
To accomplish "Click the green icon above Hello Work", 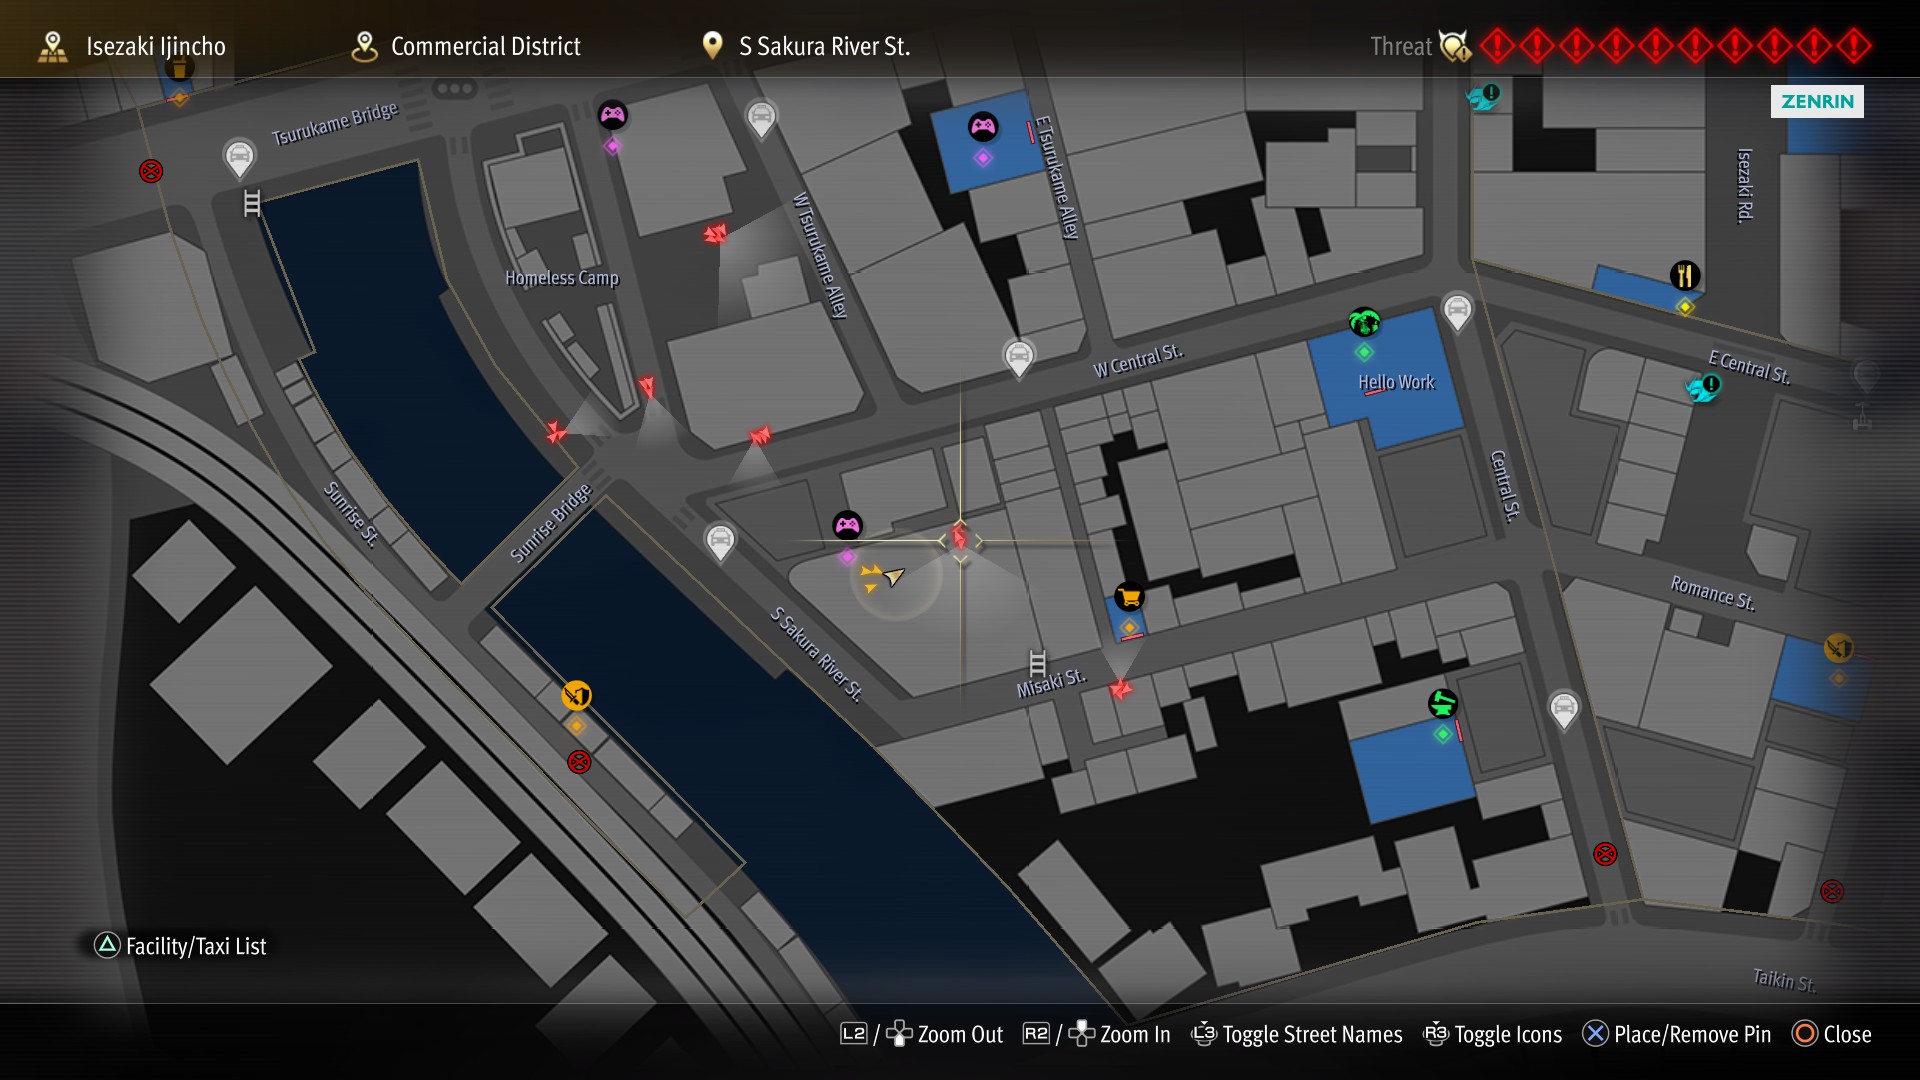I will point(1364,322).
